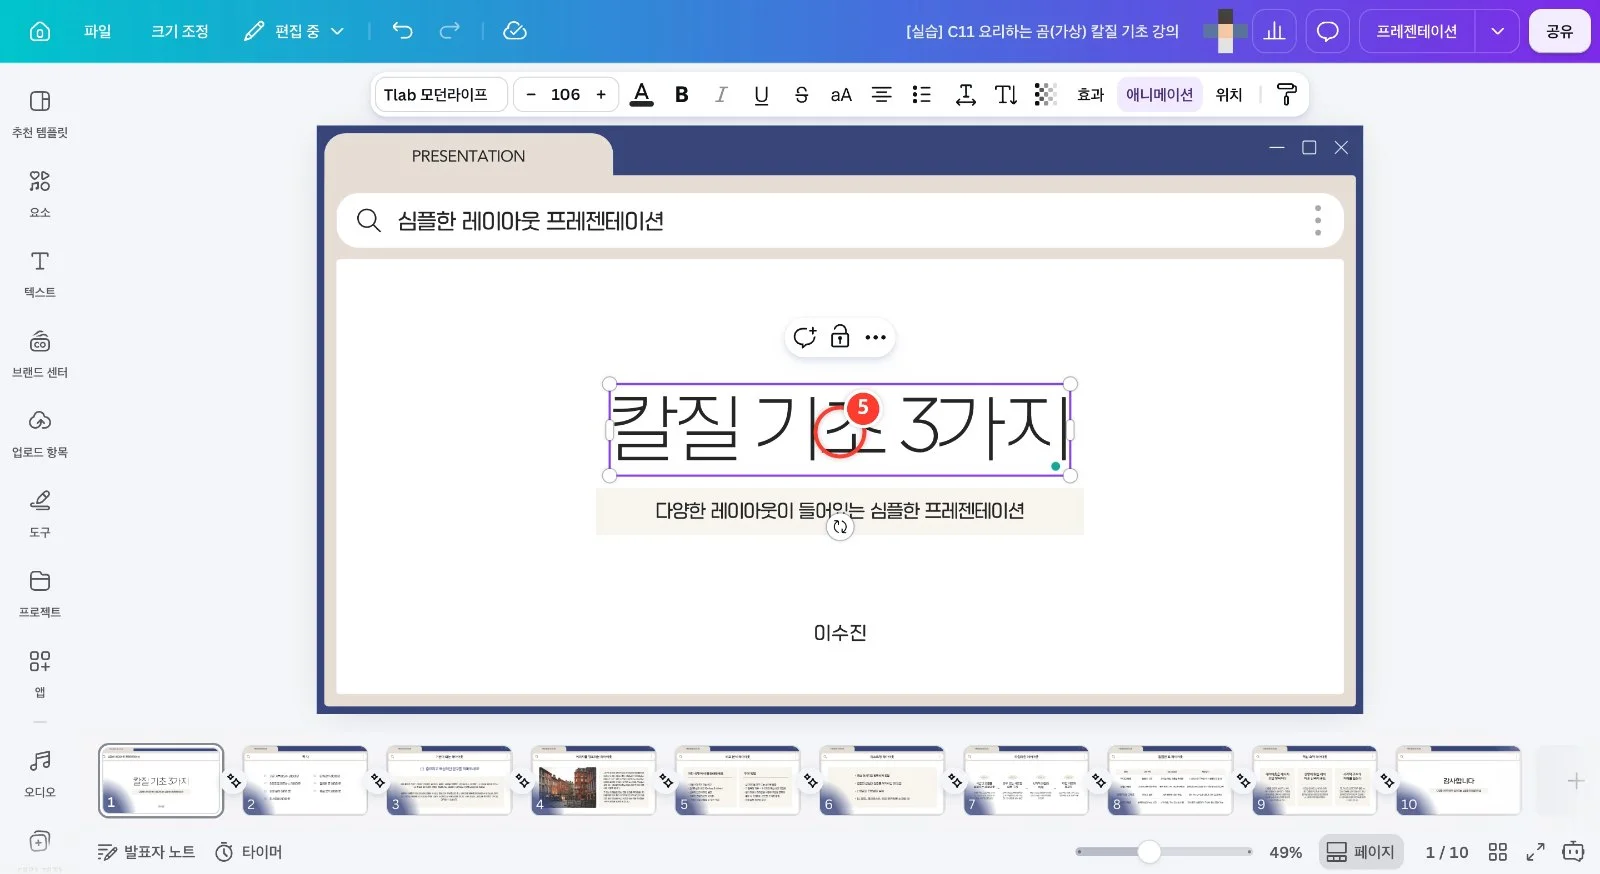Open more options for selected text
This screenshot has width=1600, height=874.
[876, 337]
